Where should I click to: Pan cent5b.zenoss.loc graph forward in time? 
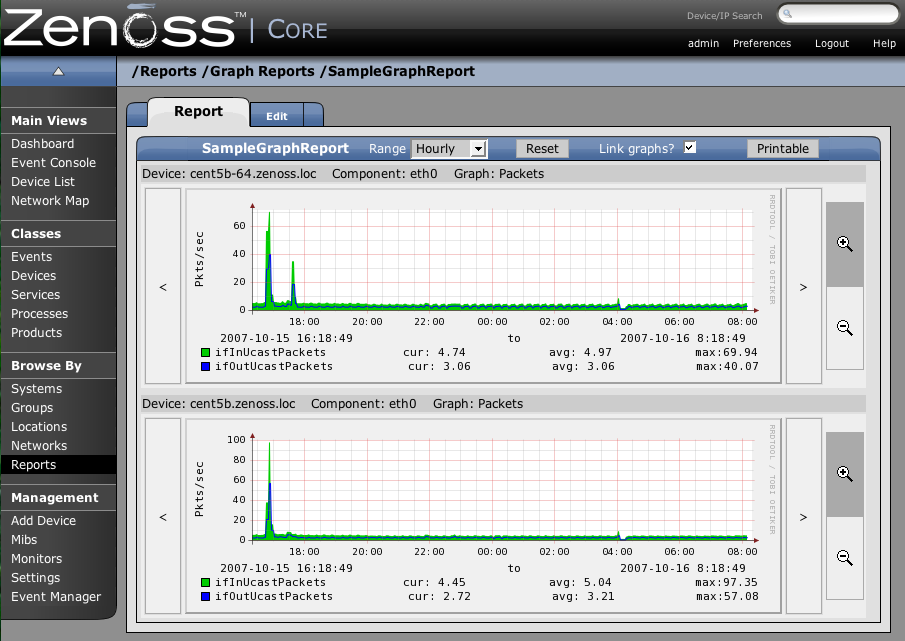point(803,516)
